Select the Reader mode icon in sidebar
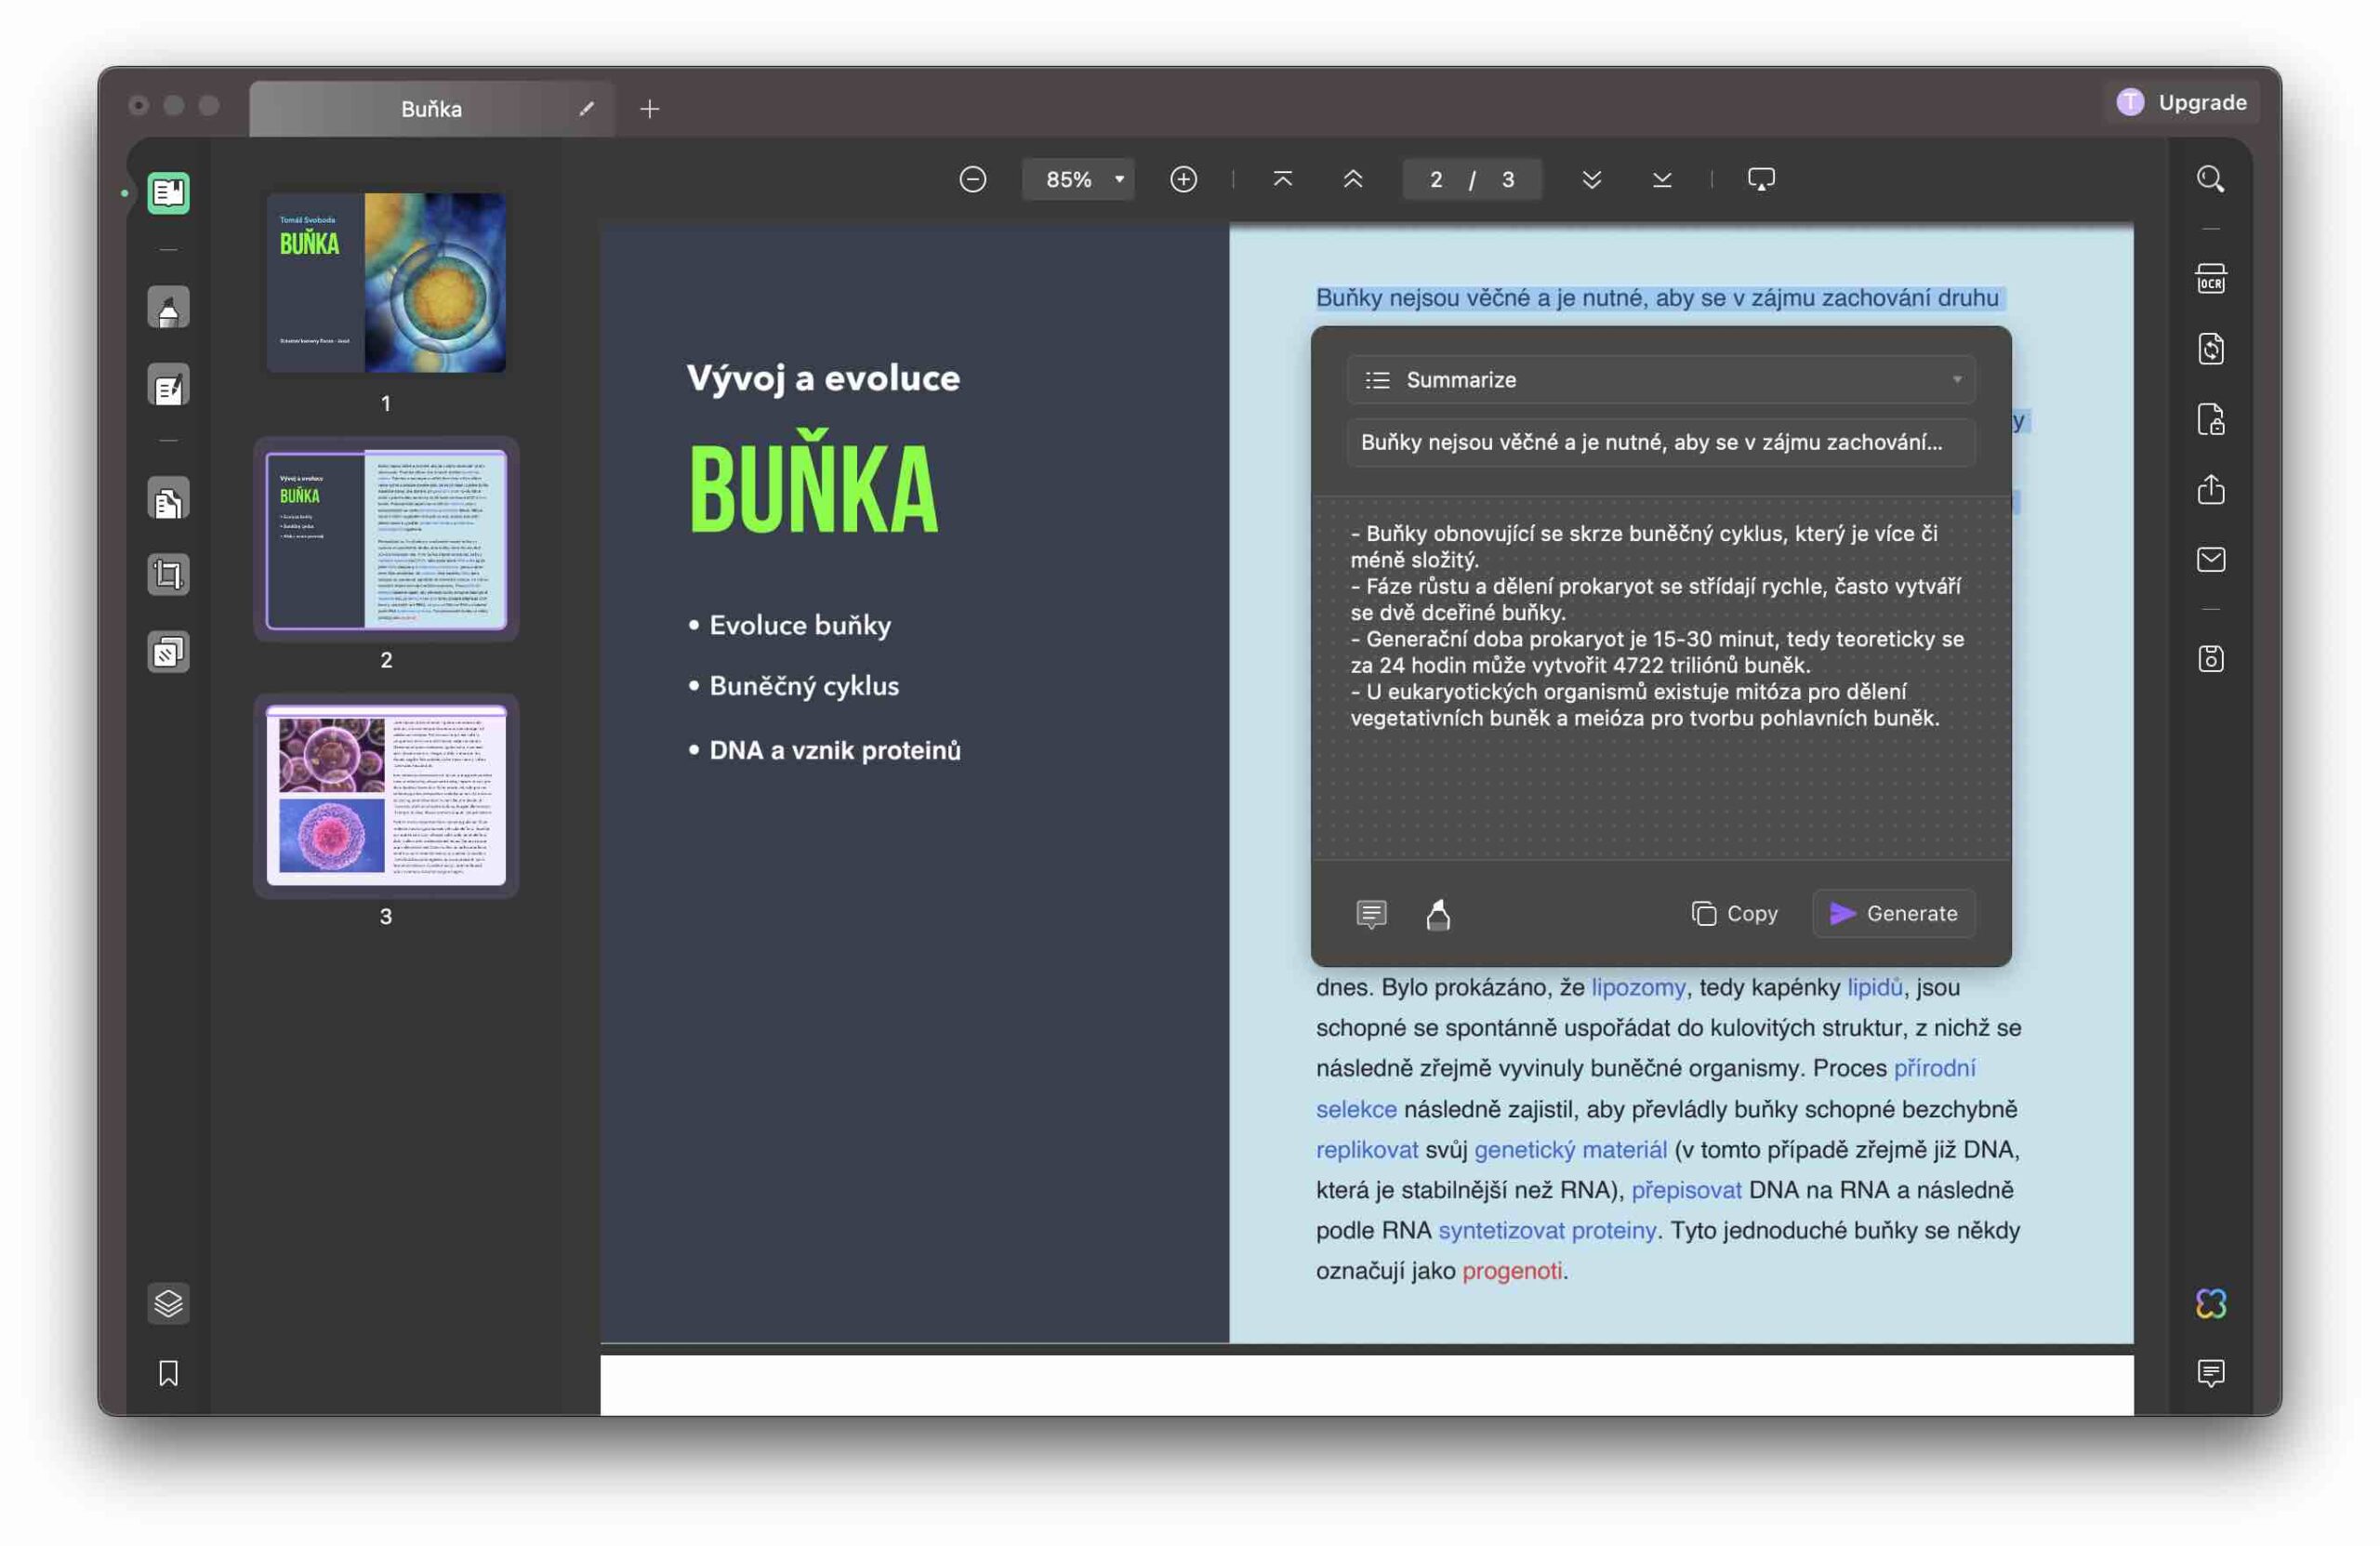This screenshot has width=2380, height=1546. 168,193
